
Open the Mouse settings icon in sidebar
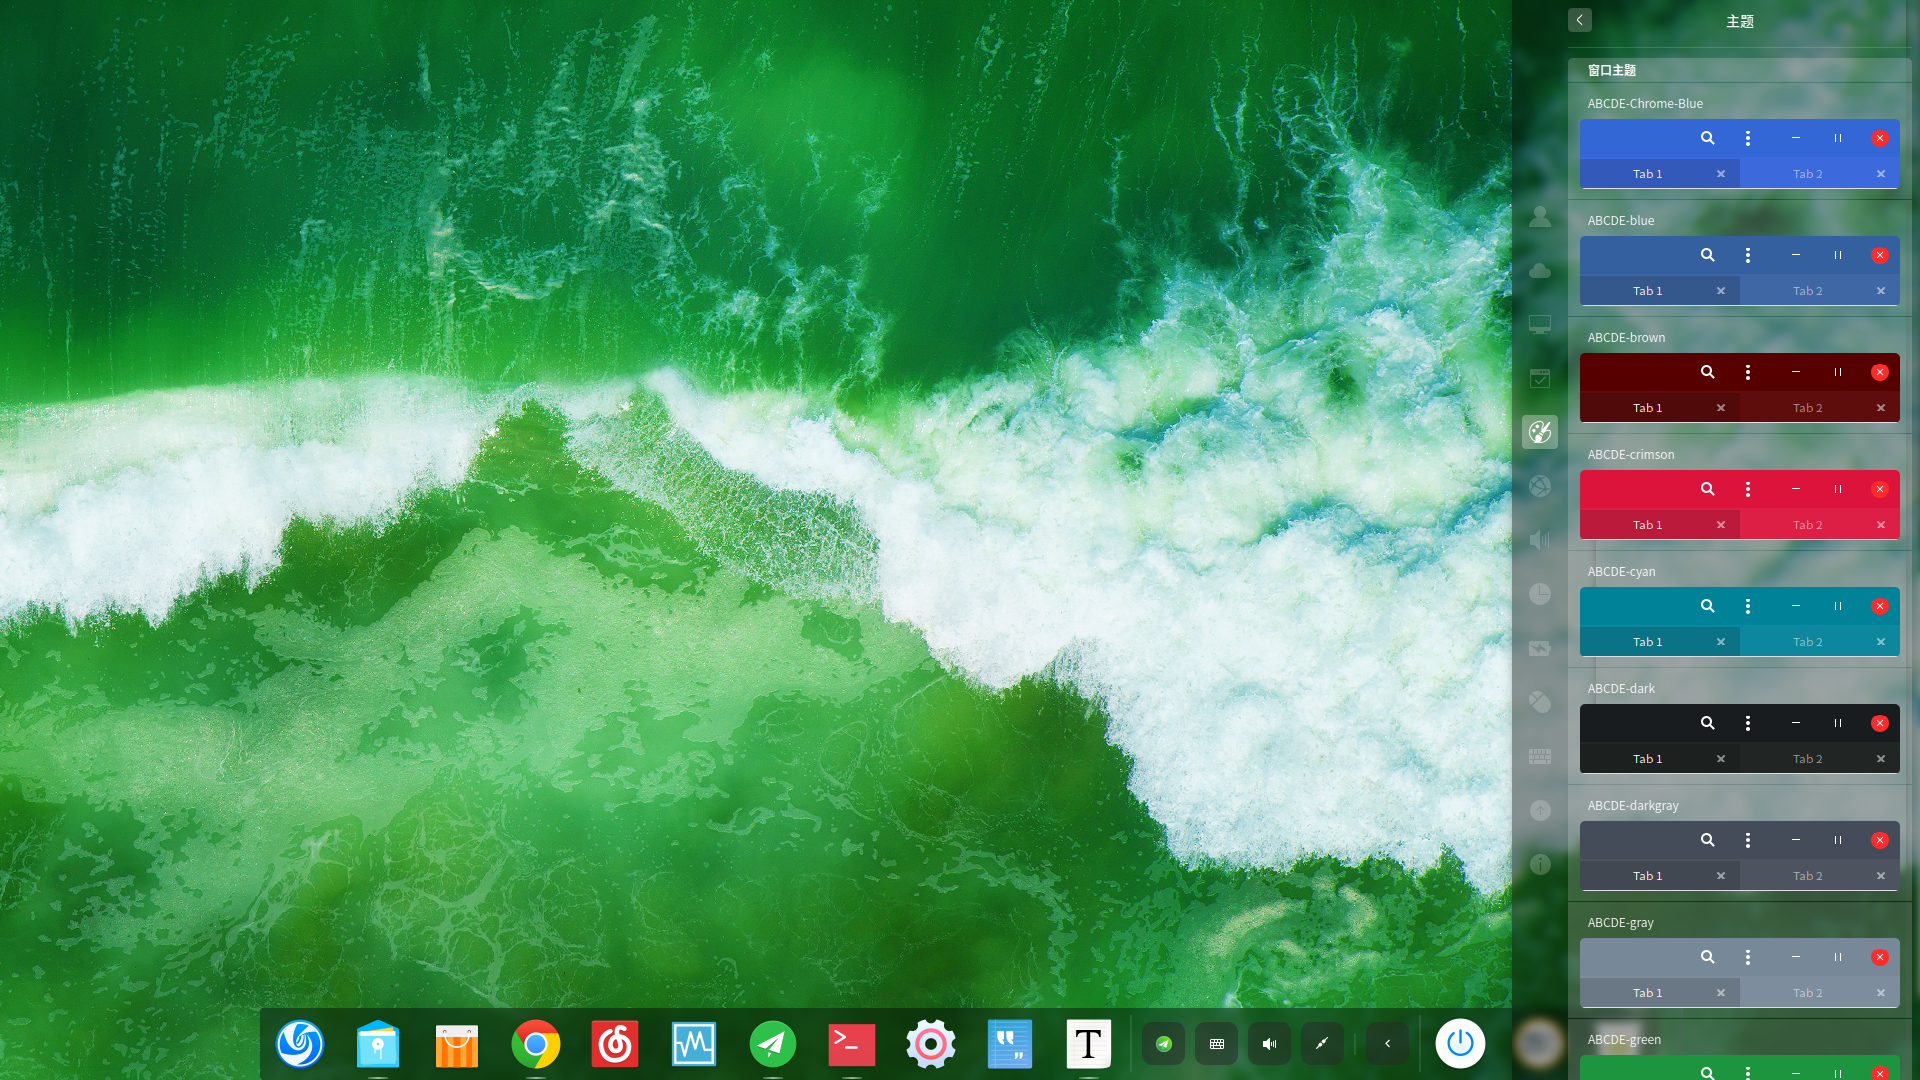point(1540,702)
